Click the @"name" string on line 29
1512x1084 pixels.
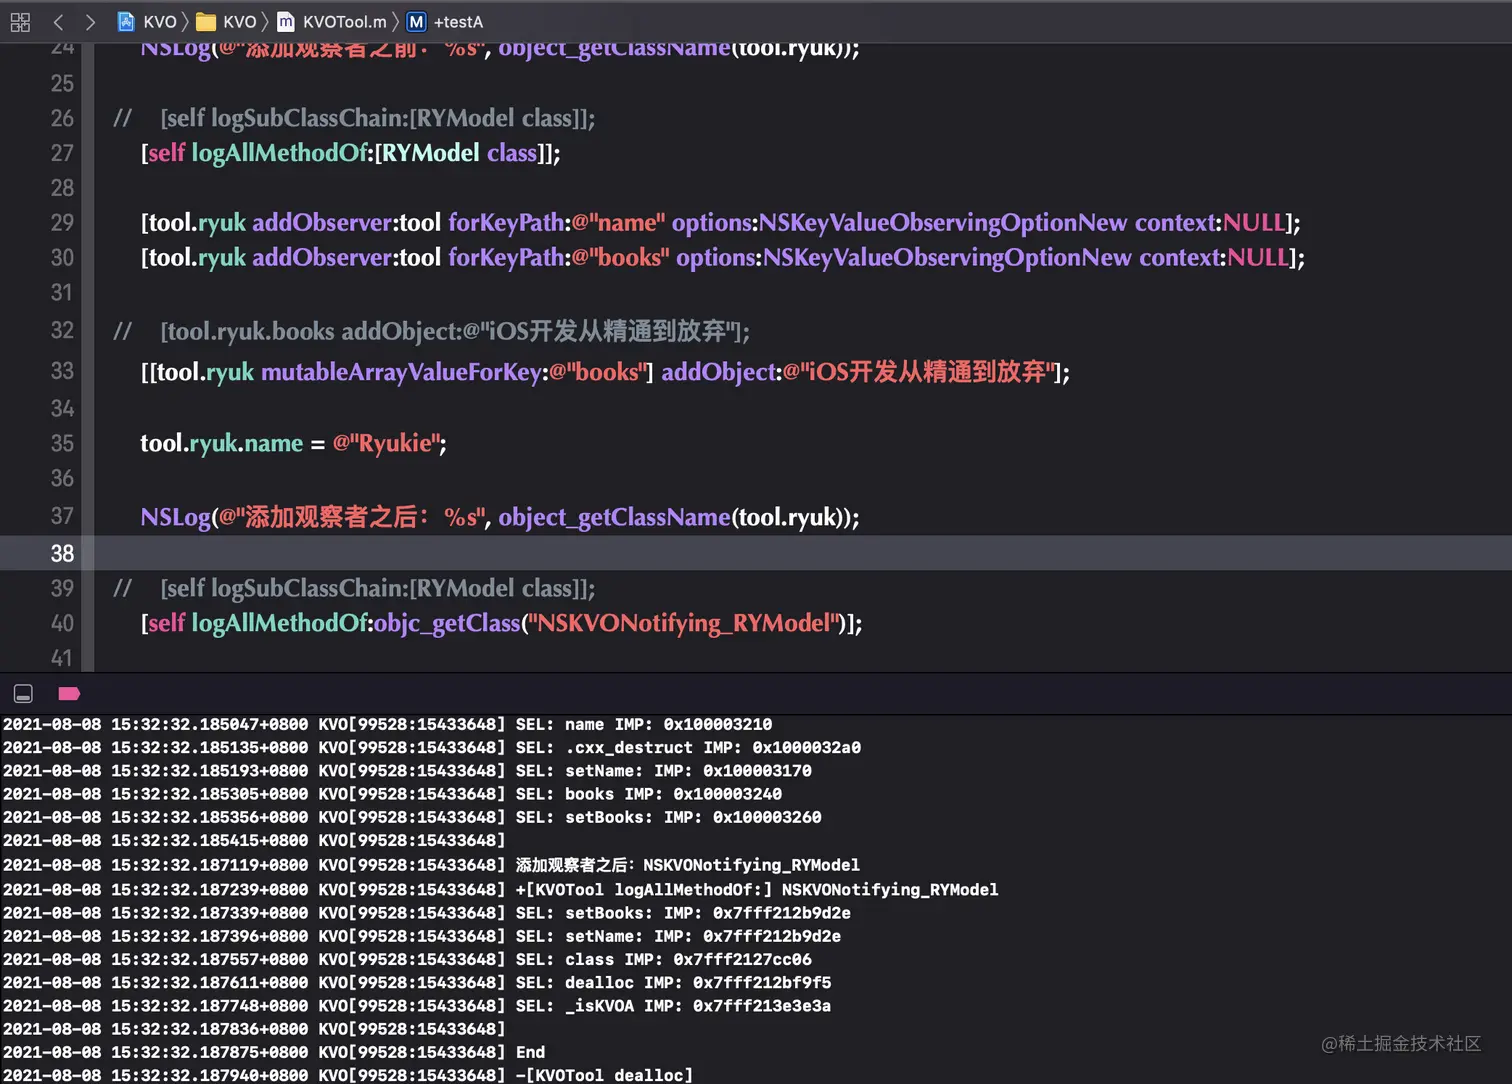pos(618,222)
